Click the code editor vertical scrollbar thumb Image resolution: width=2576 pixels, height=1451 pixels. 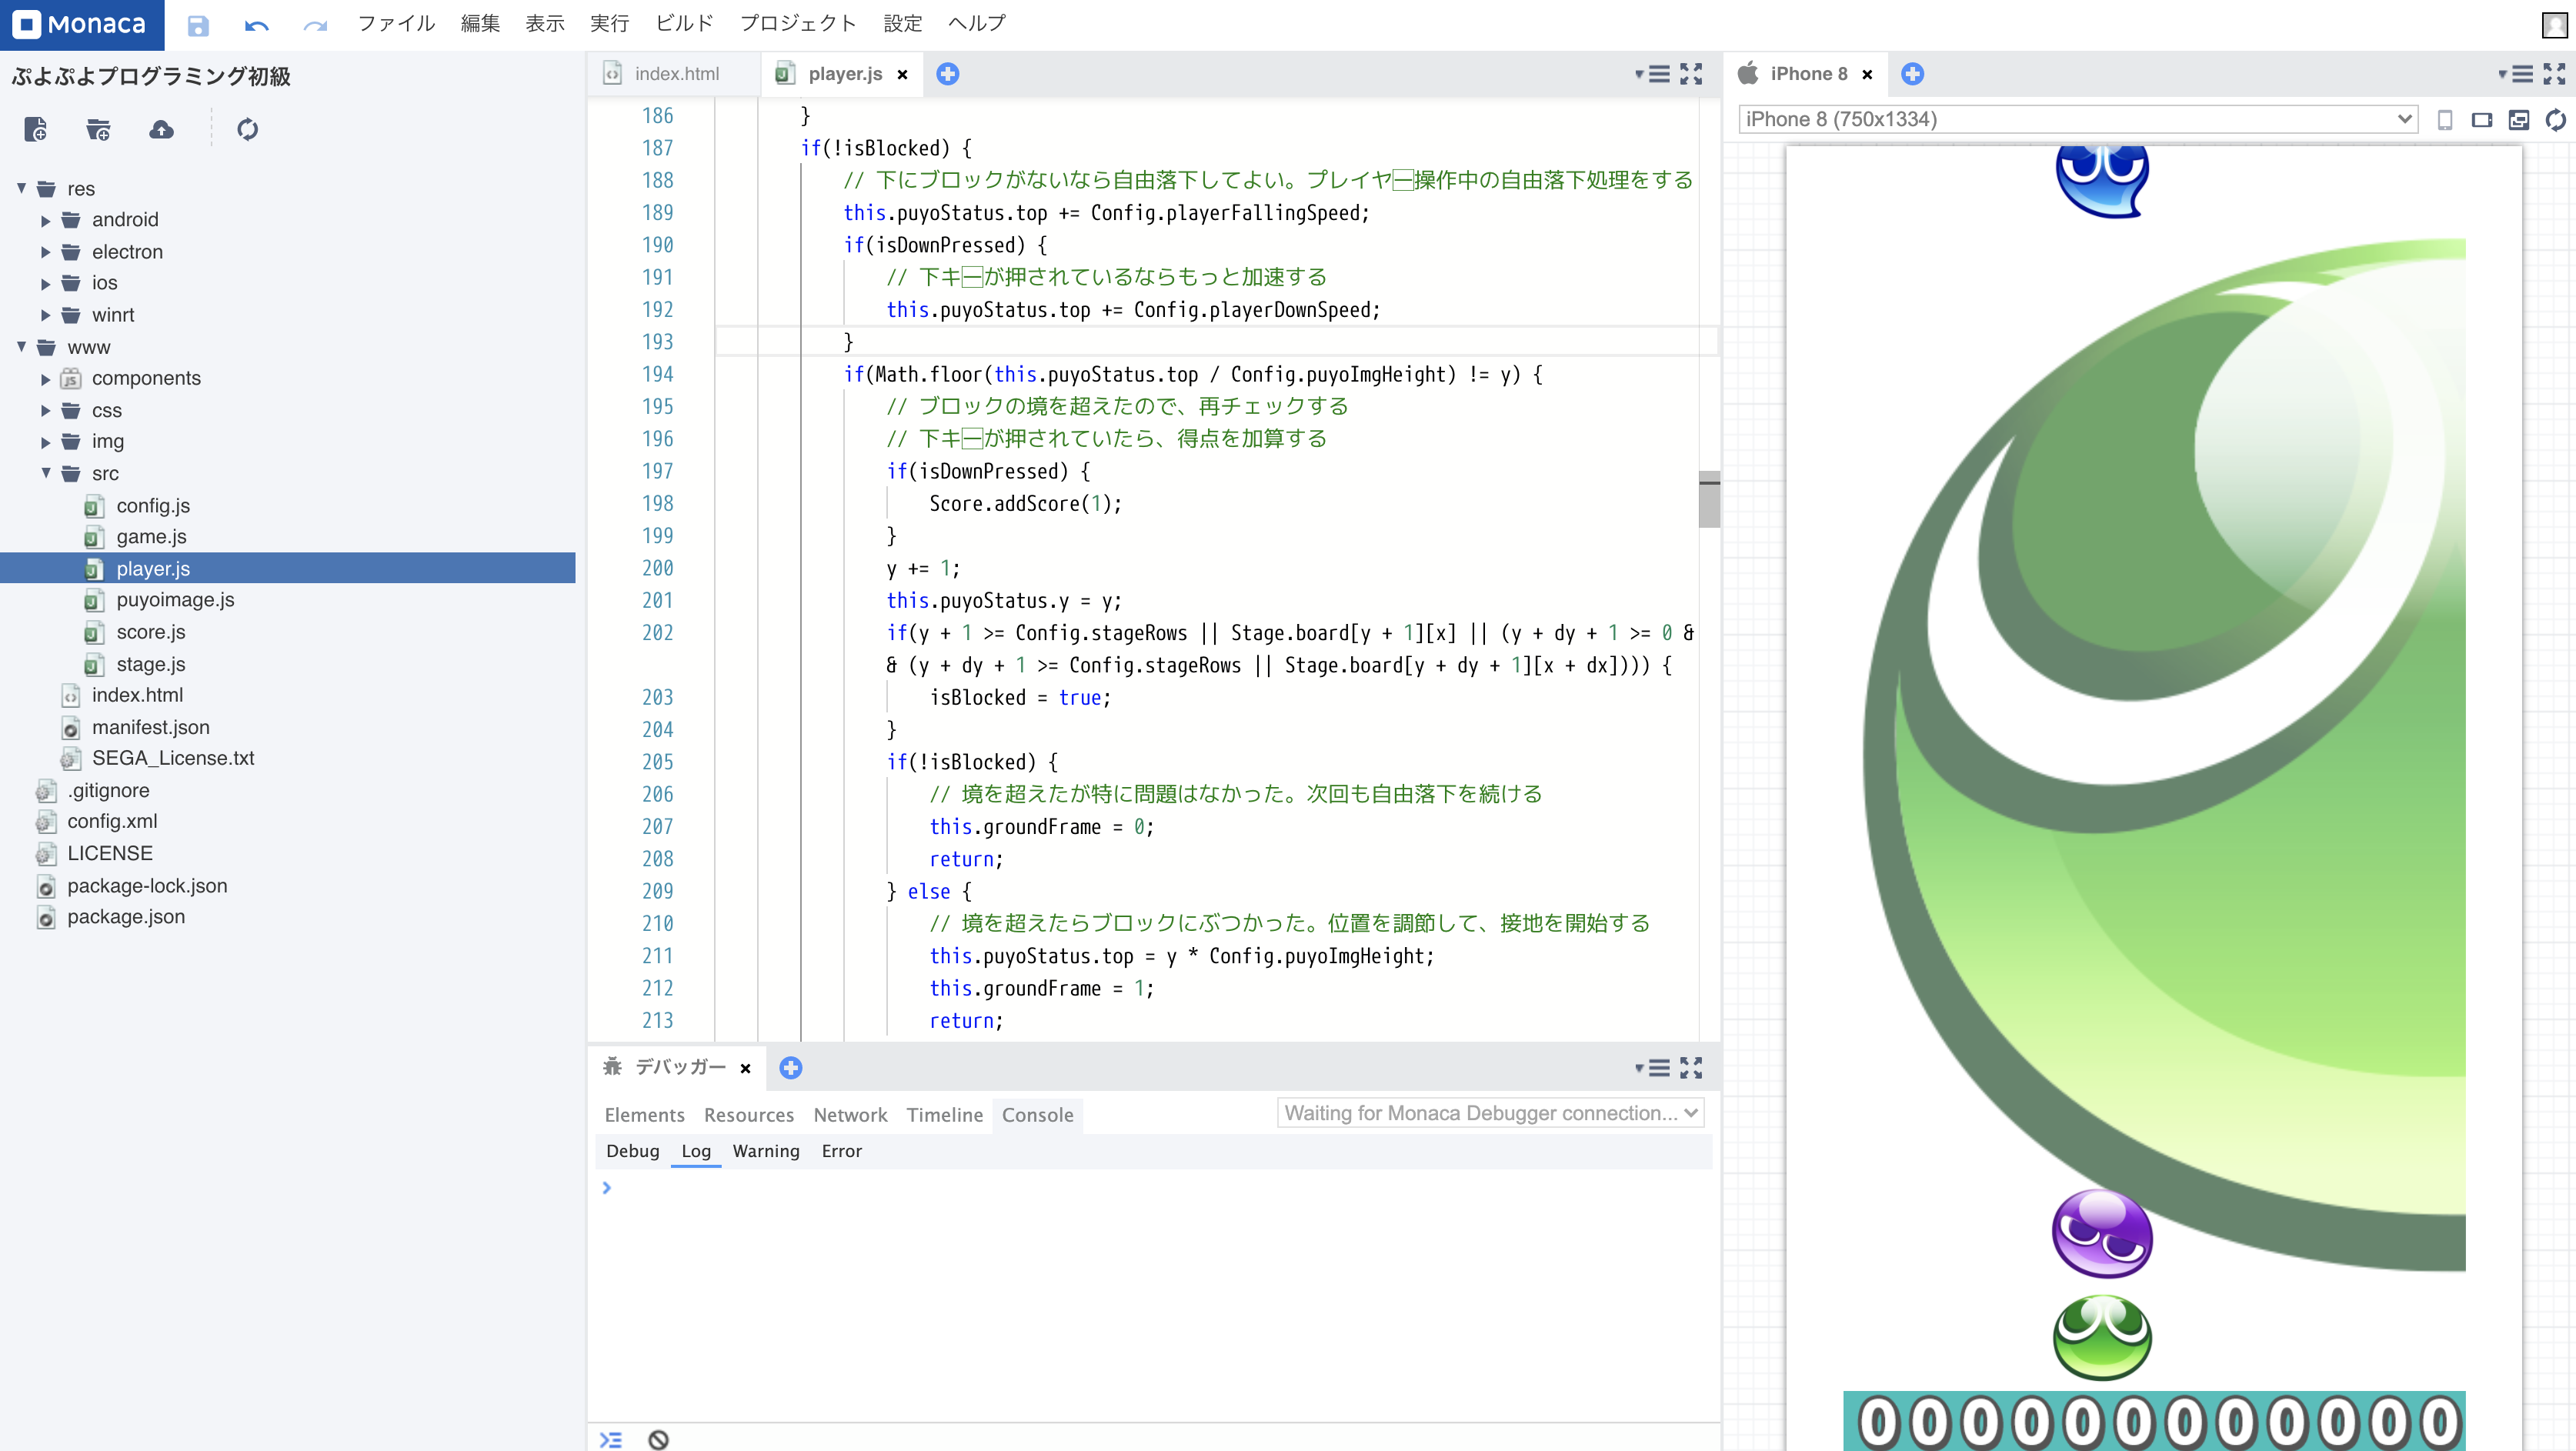pos(1709,499)
